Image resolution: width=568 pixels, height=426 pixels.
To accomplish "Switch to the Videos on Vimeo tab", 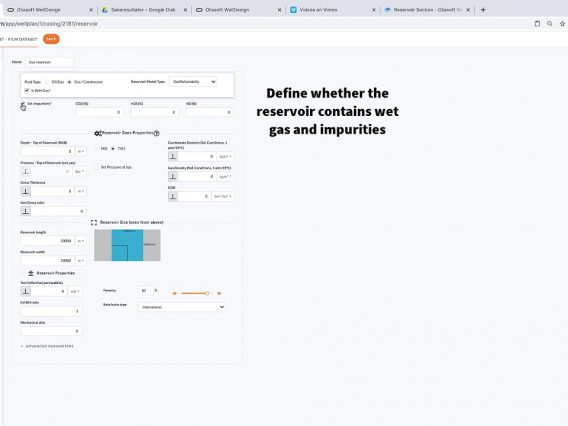I will (x=331, y=10).
